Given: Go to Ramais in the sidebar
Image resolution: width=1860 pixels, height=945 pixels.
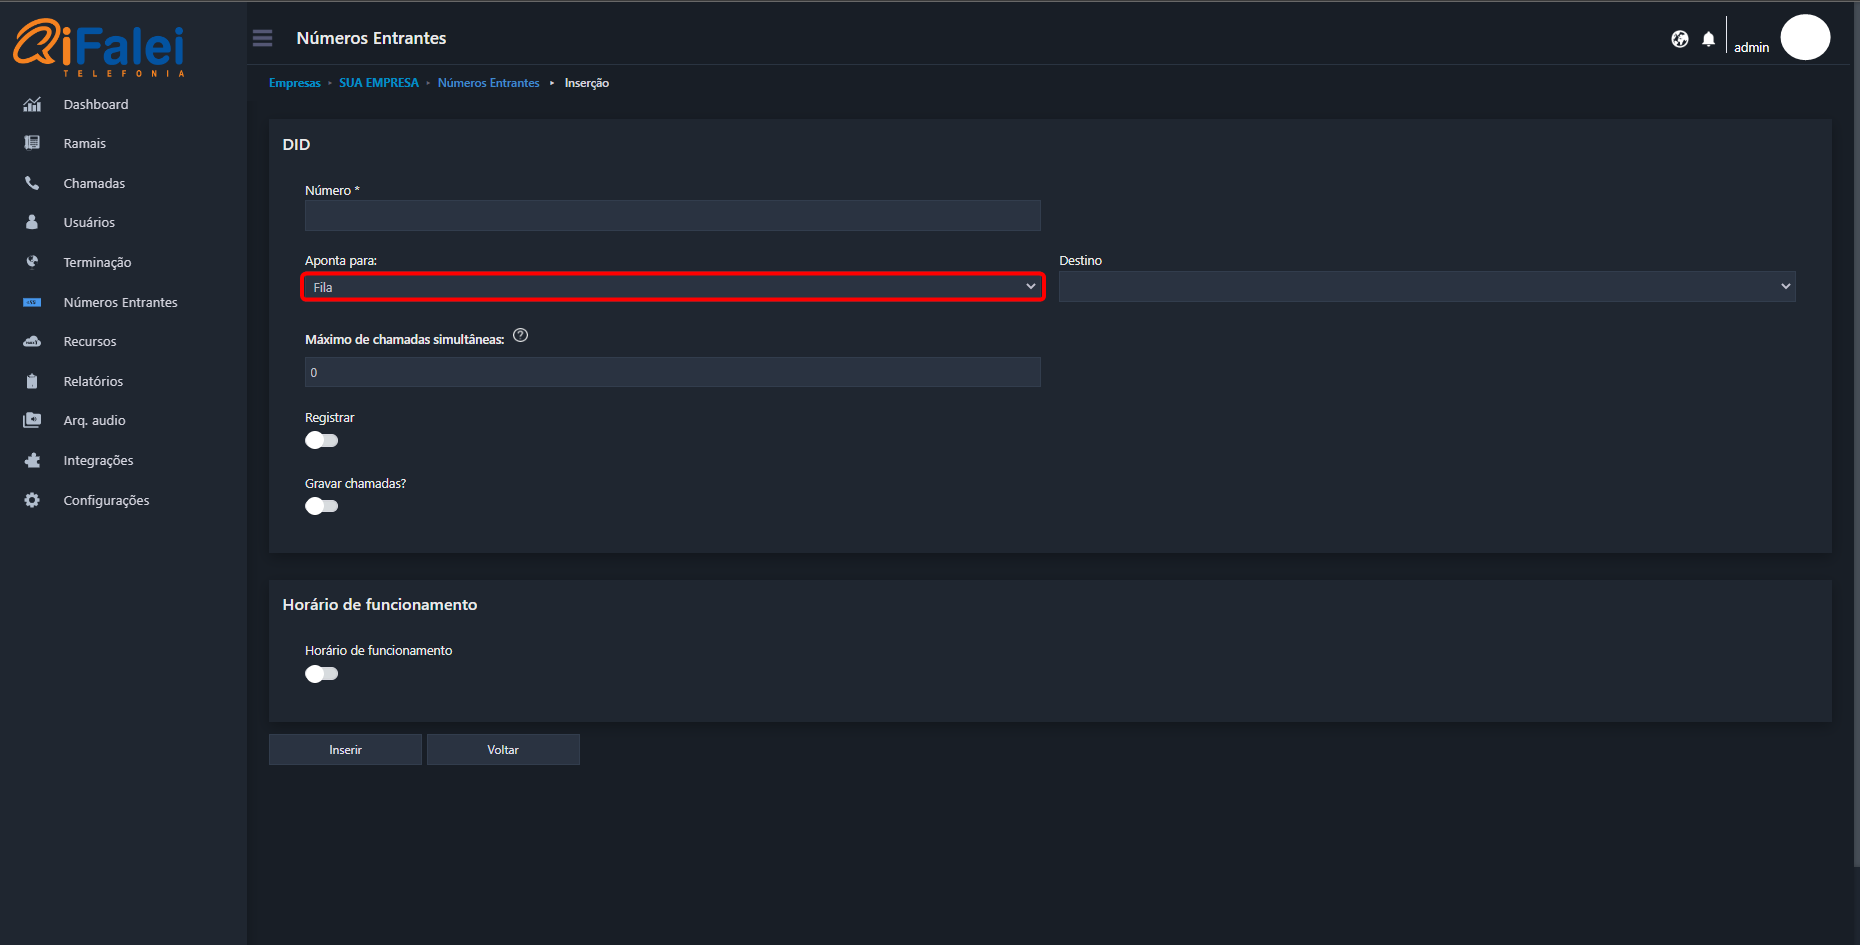Looking at the screenshot, I should tap(84, 143).
